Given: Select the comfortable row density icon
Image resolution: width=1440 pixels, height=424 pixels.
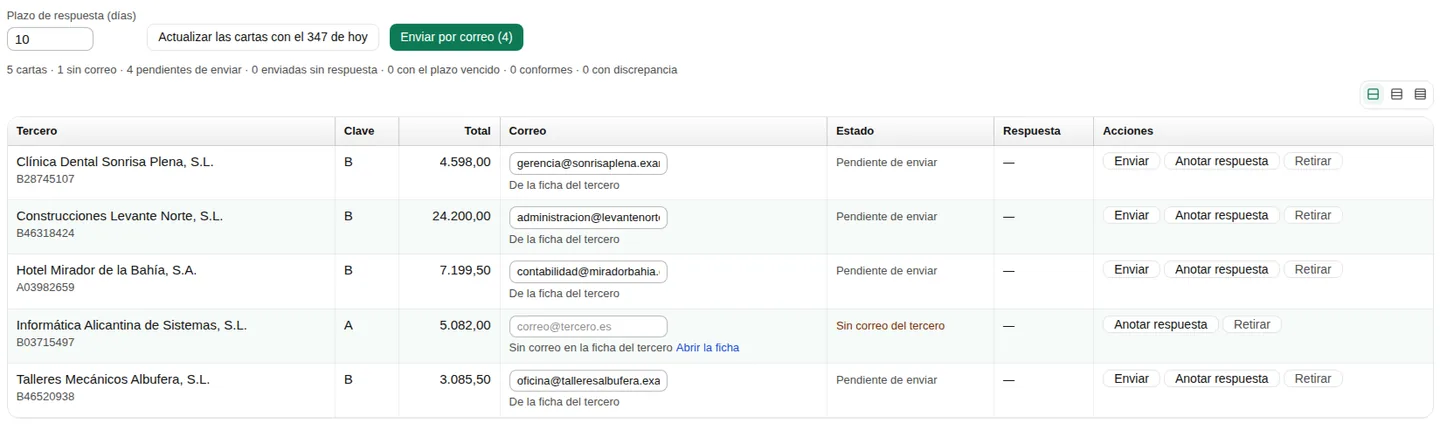Looking at the screenshot, I should pyautogui.click(x=1373, y=94).
